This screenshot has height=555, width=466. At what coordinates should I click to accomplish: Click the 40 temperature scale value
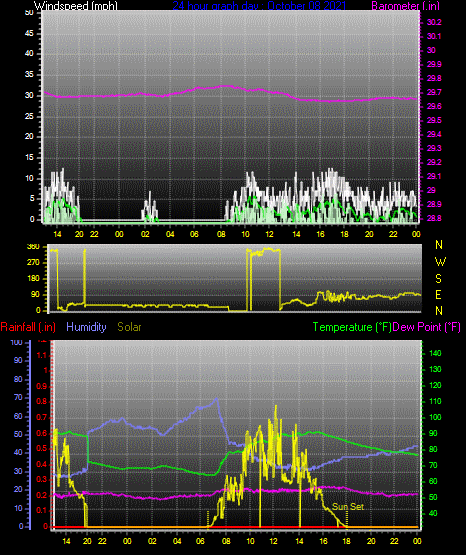(x=433, y=513)
